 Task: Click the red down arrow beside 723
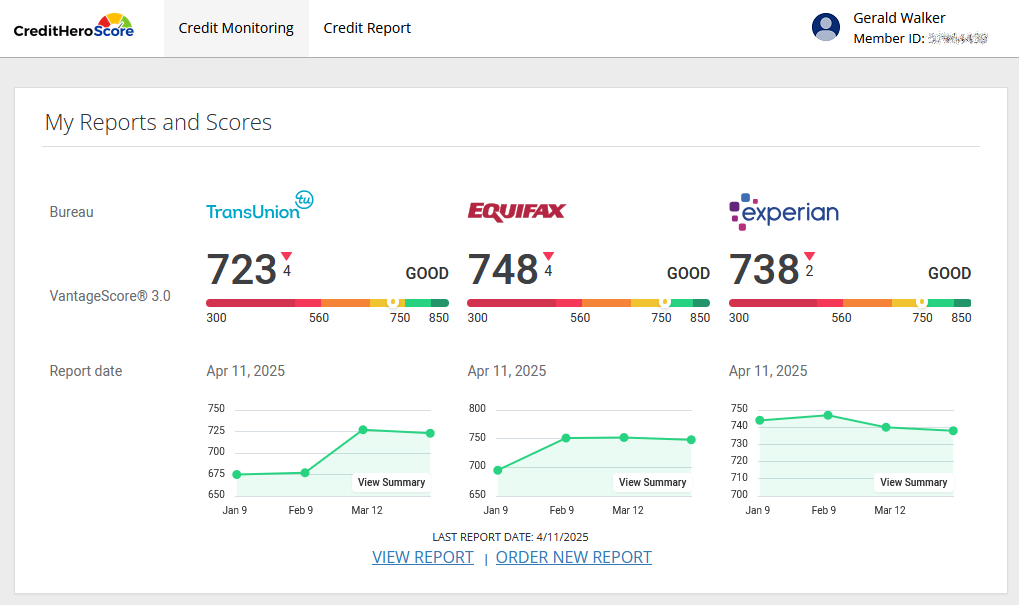click(x=287, y=256)
